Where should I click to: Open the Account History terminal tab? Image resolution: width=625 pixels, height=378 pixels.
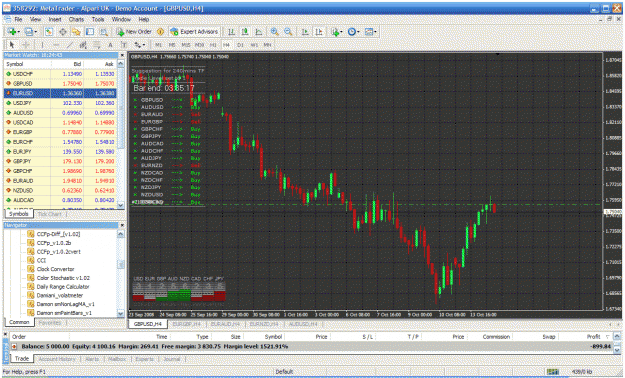point(57,359)
